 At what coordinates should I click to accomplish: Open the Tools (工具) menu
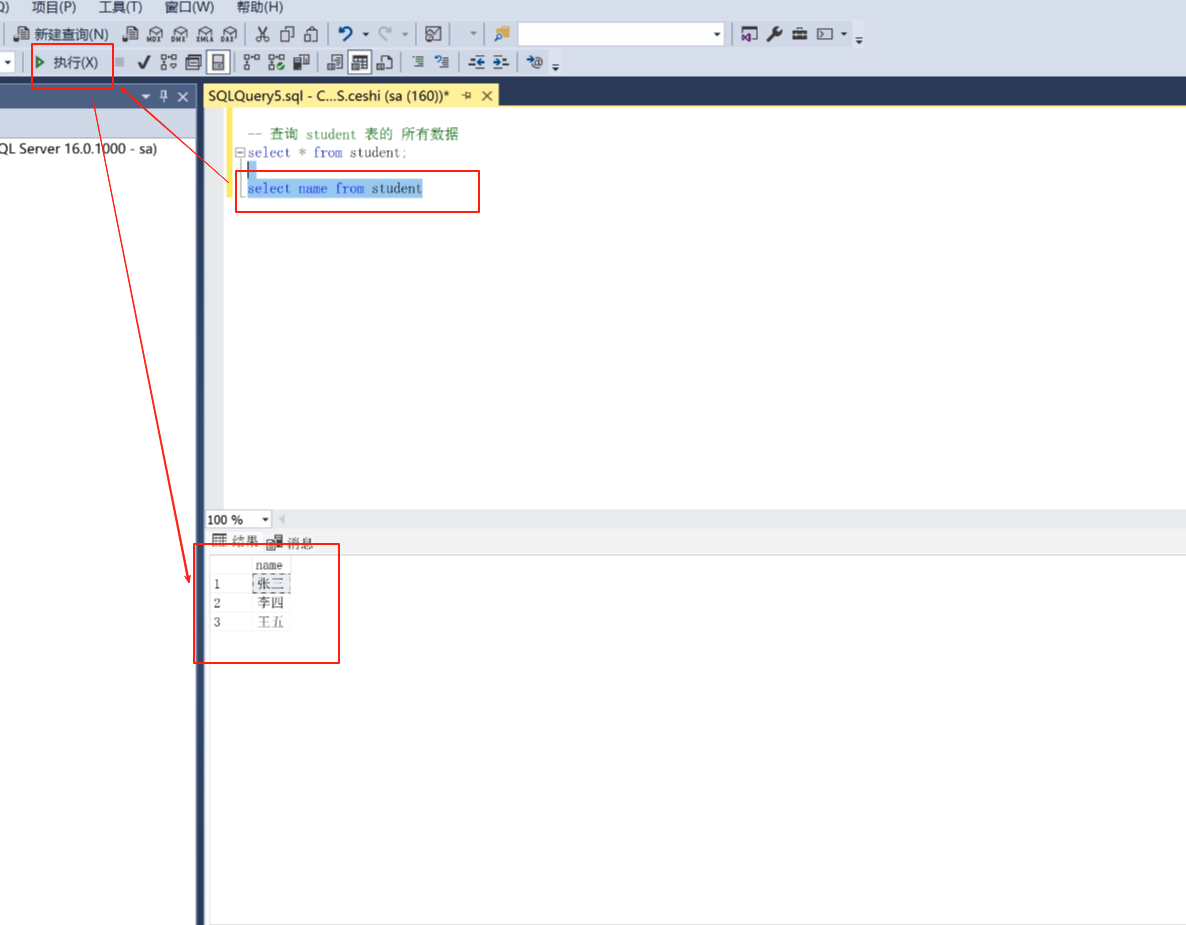coord(120,8)
